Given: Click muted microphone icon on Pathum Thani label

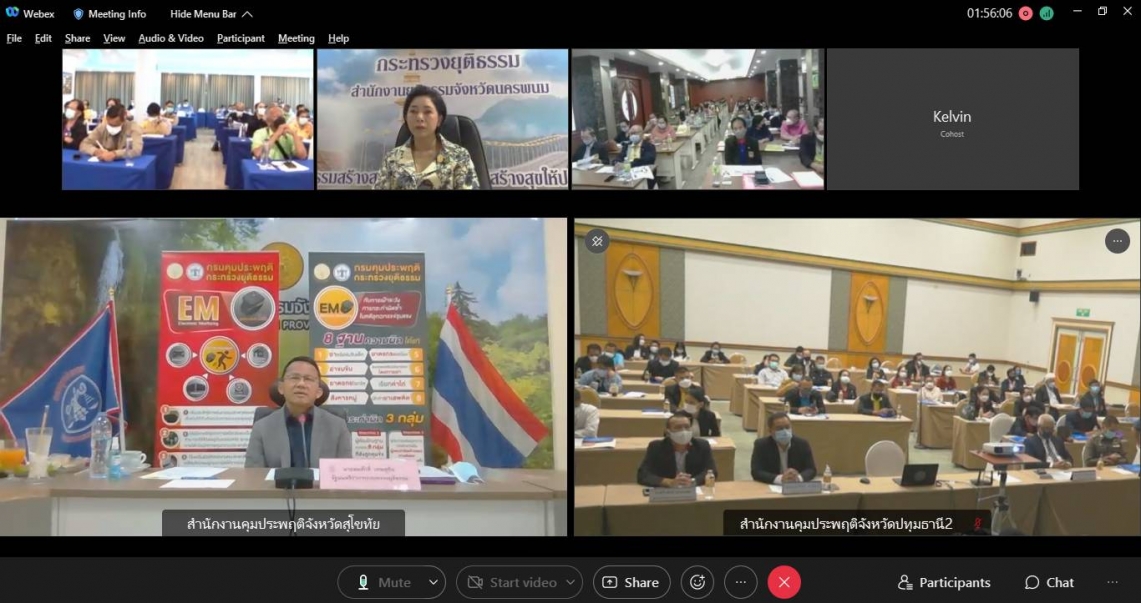Looking at the screenshot, I should coord(977,524).
